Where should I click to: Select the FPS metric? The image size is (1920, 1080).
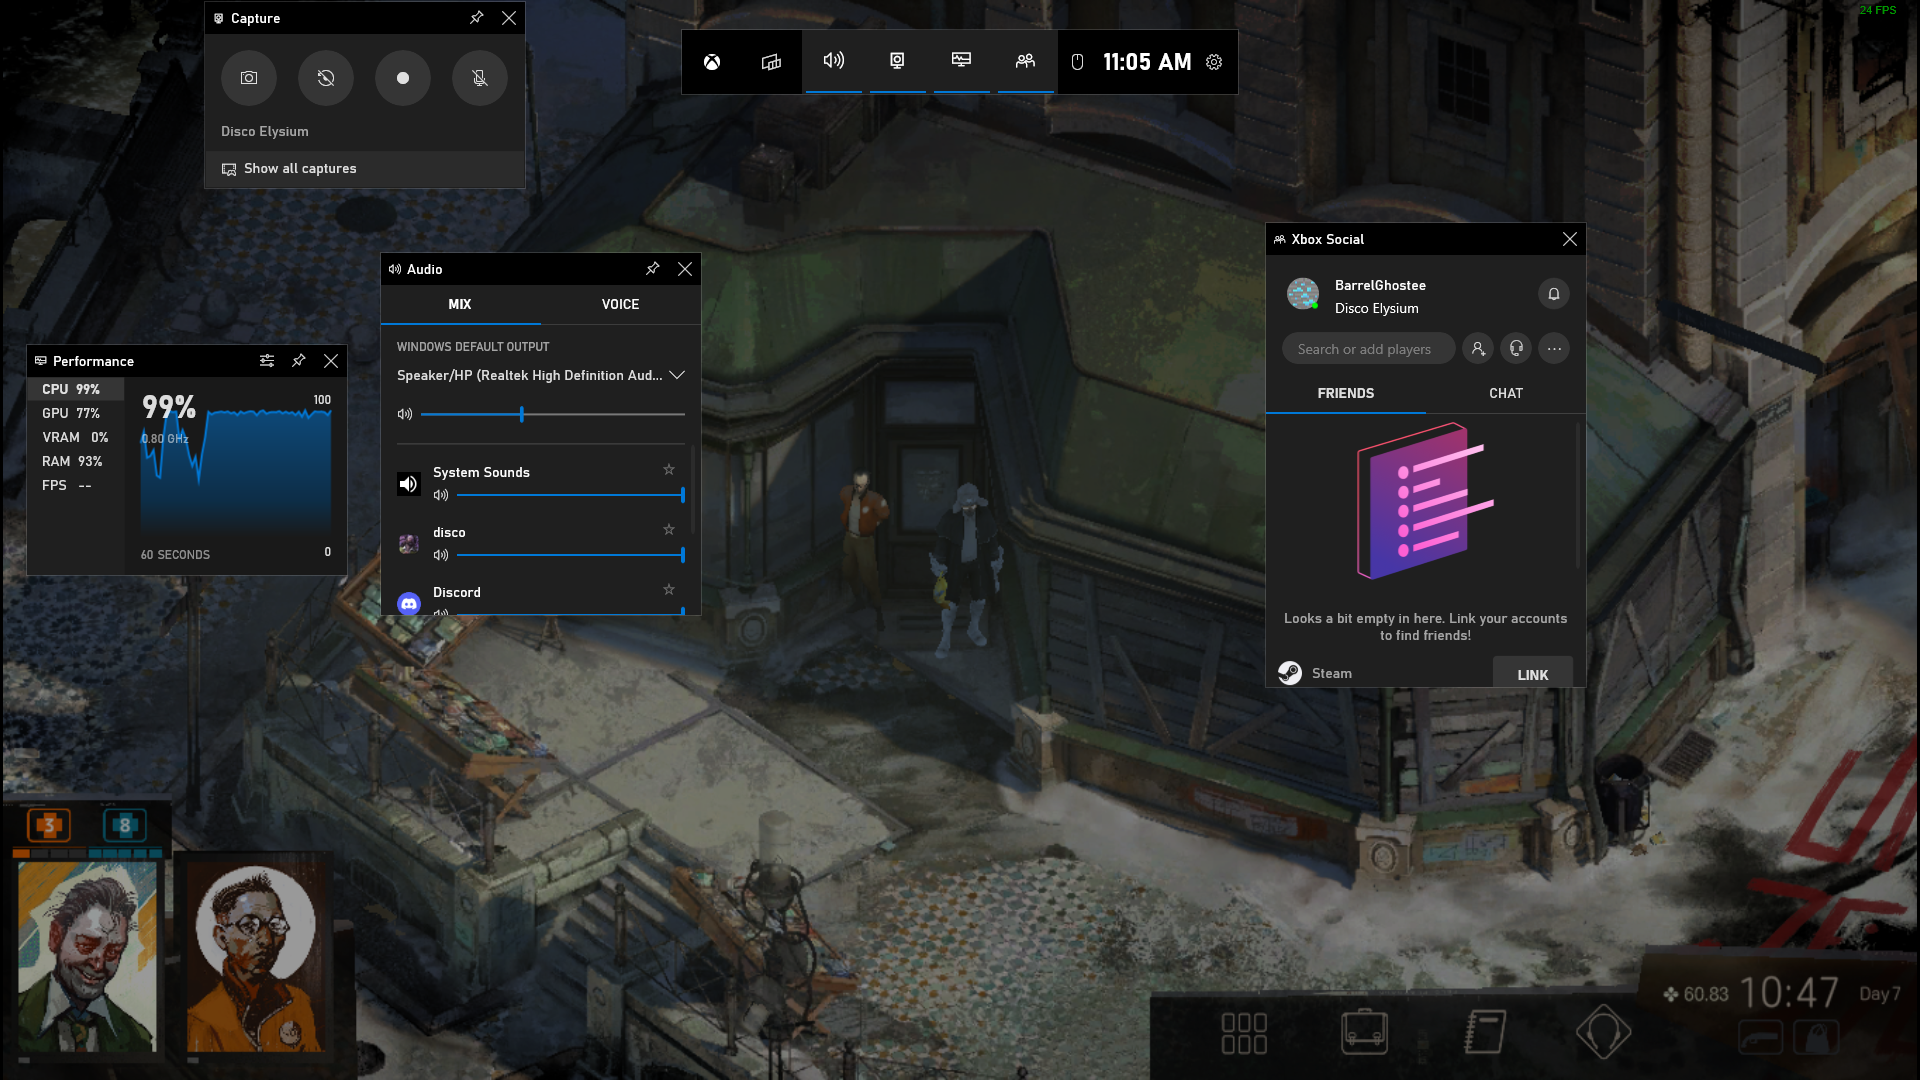(x=76, y=485)
